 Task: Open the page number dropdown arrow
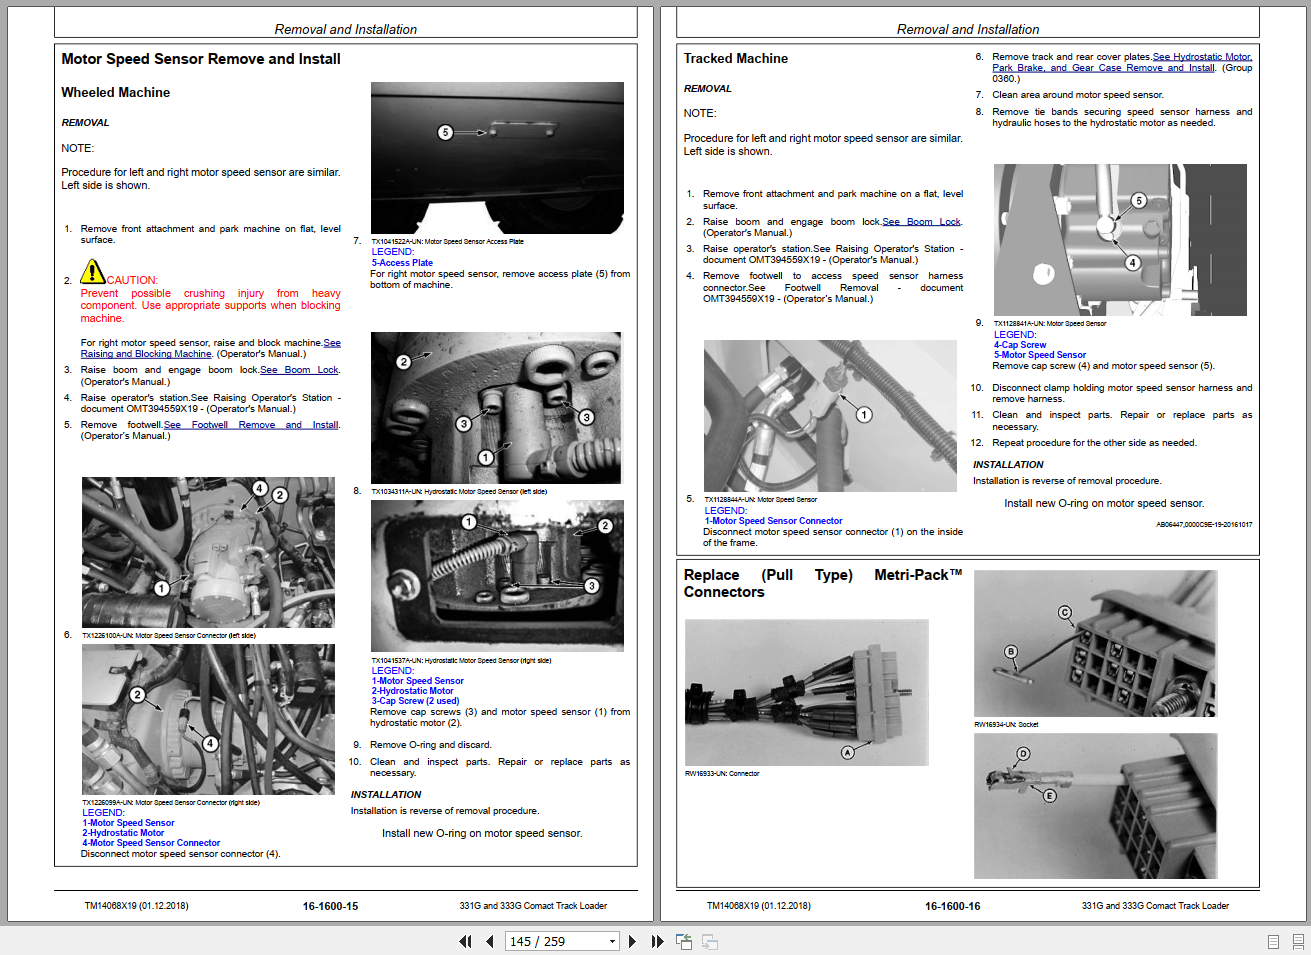(612, 941)
